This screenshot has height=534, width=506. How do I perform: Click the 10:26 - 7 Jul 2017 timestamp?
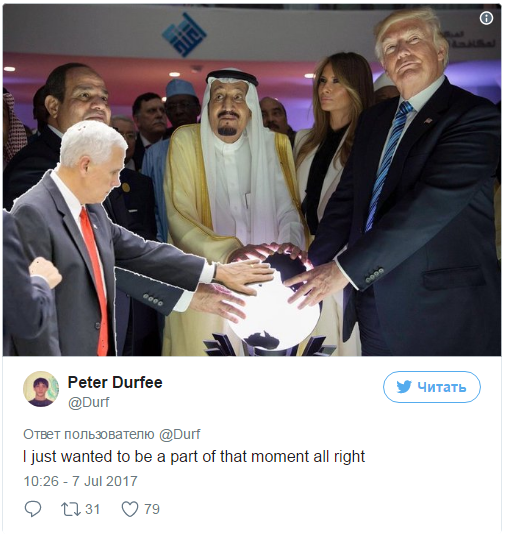[80, 481]
